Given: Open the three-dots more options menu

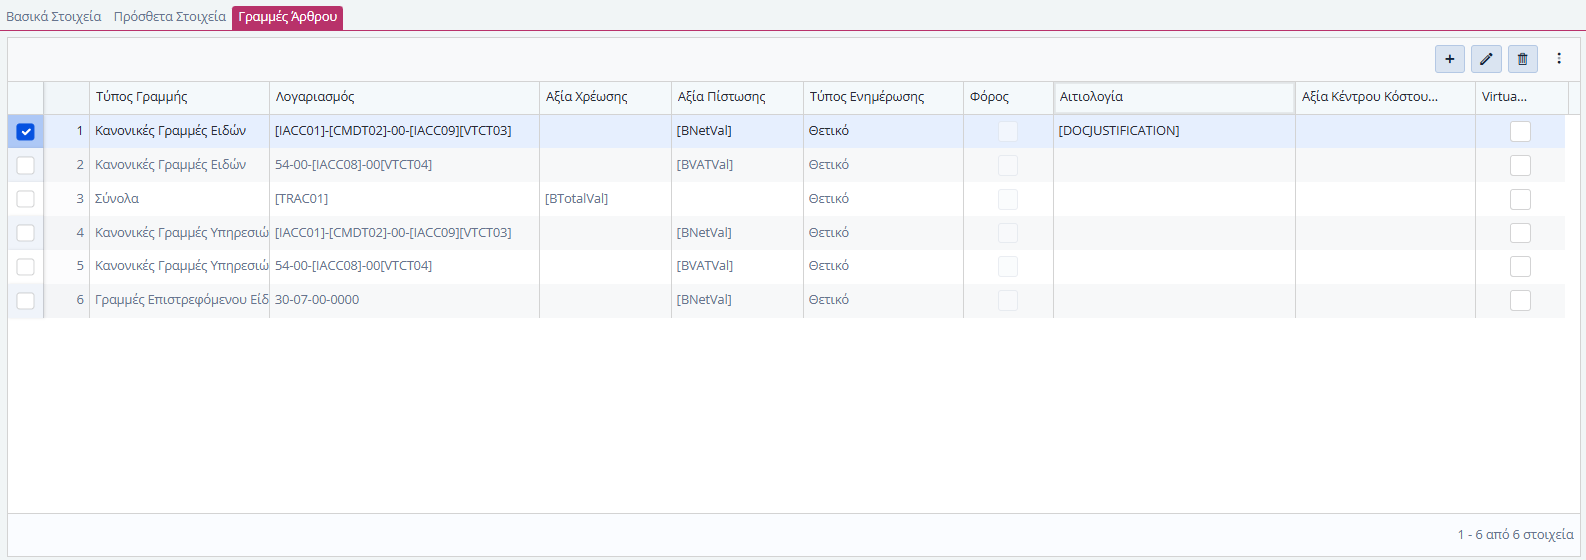Looking at the screenshot, I should pyautogui.click(x=1558, y=59).
